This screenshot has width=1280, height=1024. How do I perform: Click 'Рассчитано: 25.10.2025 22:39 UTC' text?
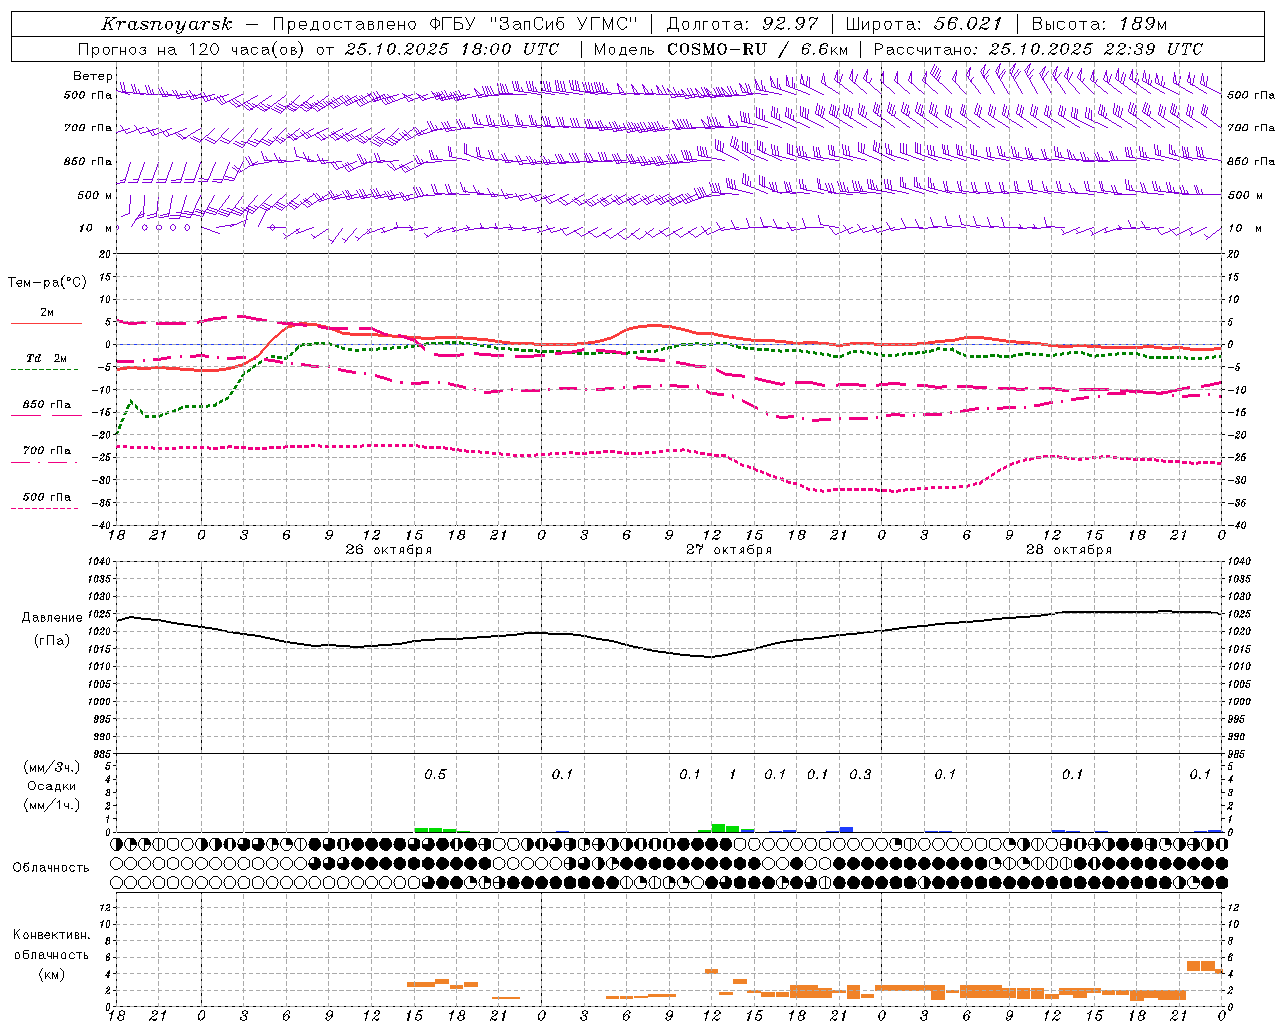point(1038,49)
